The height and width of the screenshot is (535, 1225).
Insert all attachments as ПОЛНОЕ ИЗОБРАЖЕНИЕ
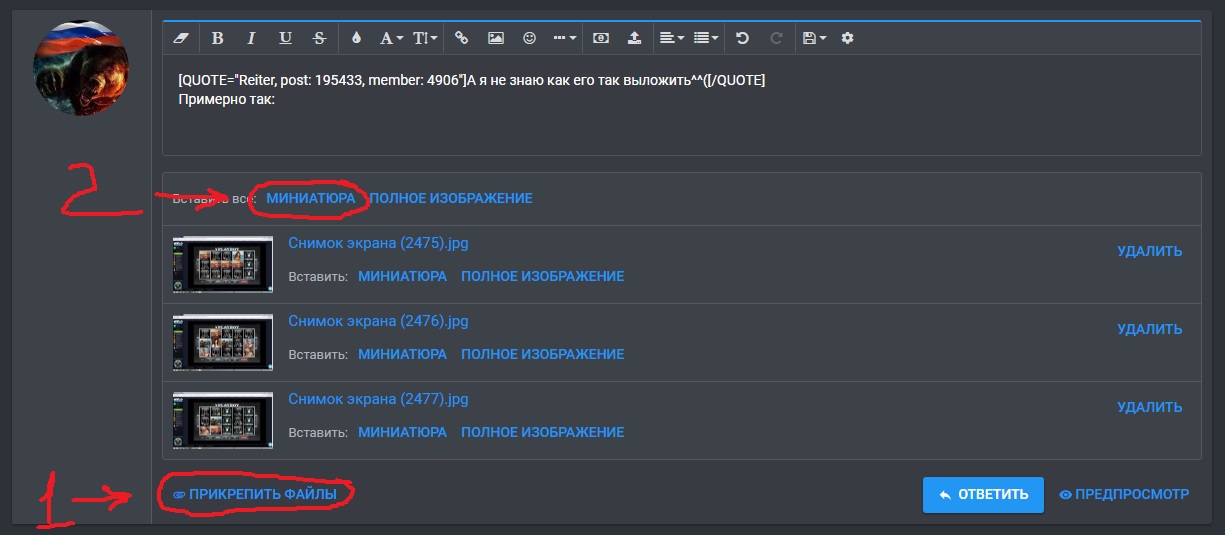(451, 198)
